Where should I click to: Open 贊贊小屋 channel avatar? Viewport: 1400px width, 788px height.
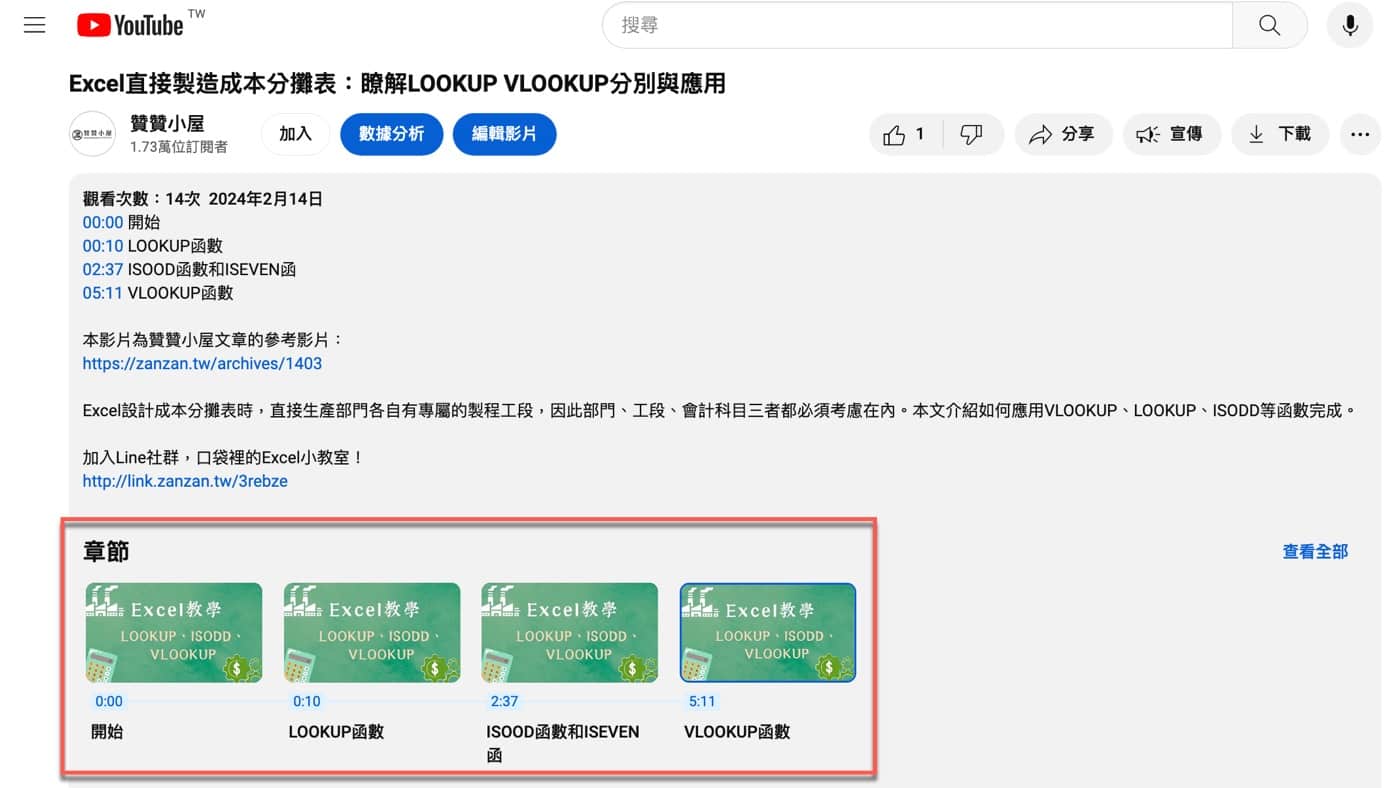point(92,134)
